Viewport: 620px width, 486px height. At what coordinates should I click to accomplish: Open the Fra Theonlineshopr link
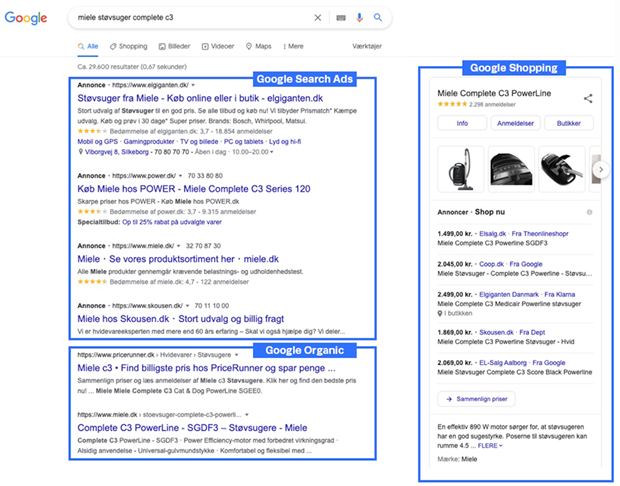point(540,234)
